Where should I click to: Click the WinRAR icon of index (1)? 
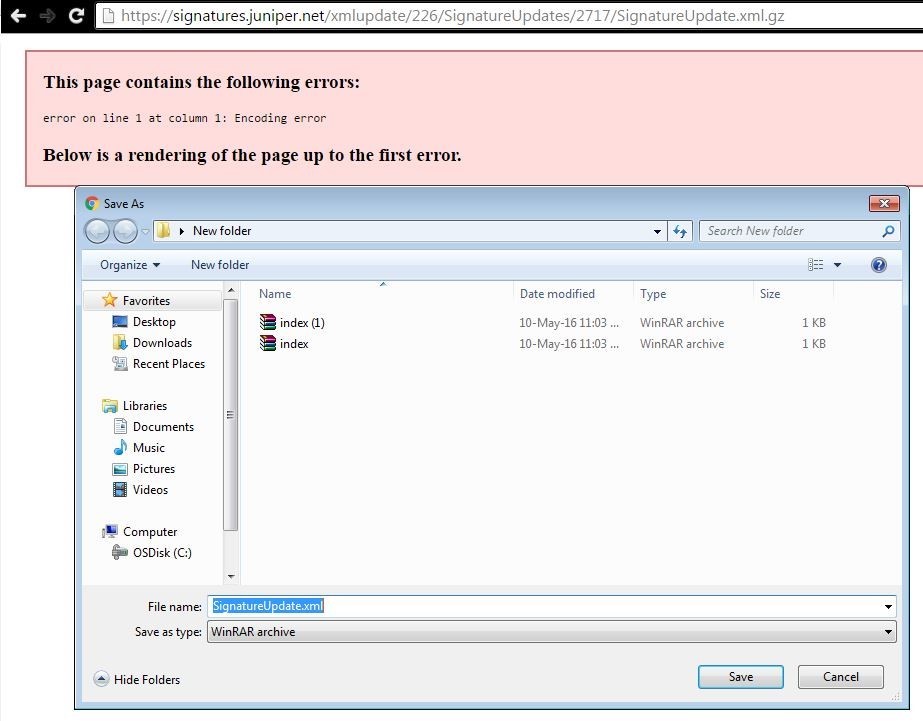(268, 322)
